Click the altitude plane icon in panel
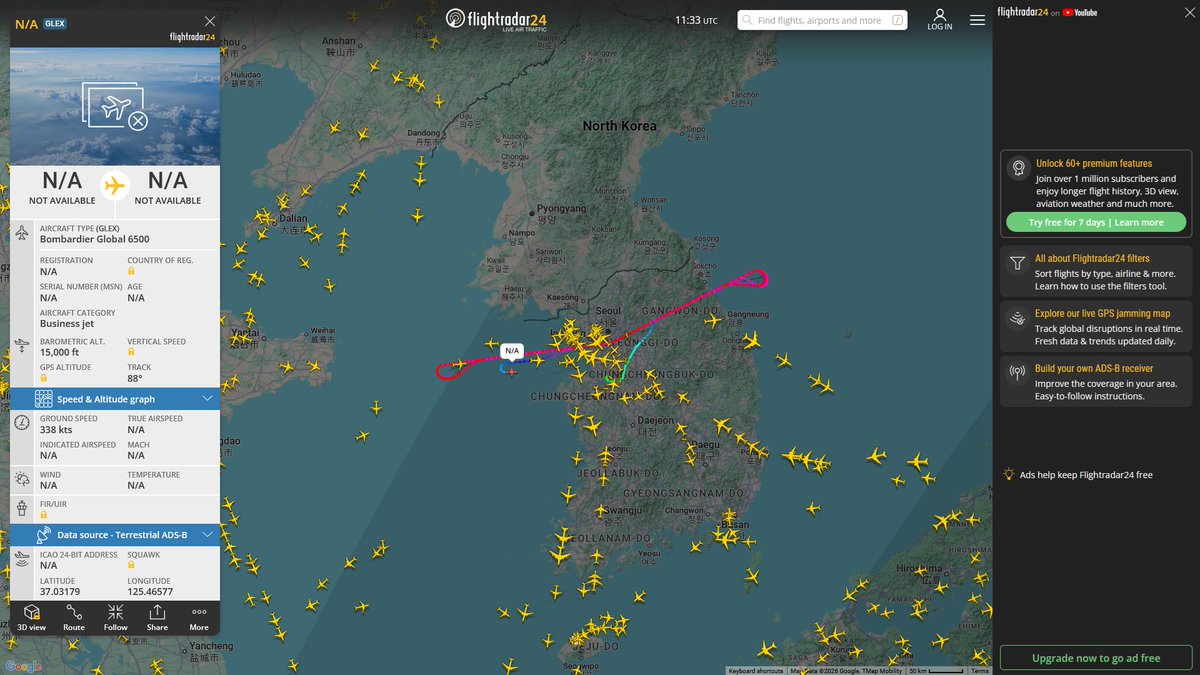 [x=22, y=346]
